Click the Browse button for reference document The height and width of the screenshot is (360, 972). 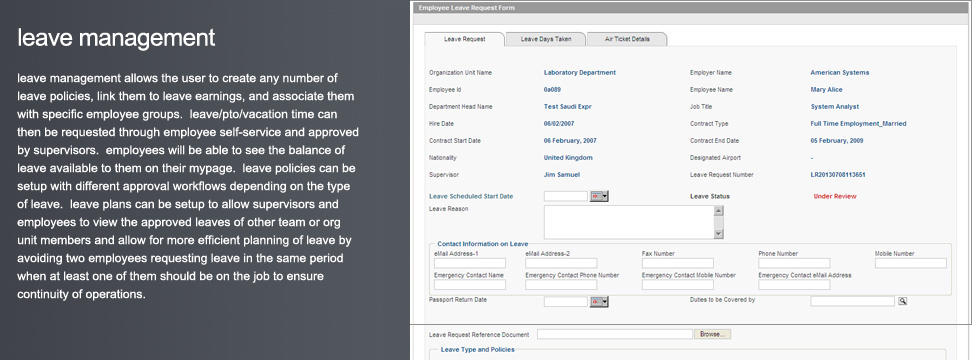(x=712, y=334)
